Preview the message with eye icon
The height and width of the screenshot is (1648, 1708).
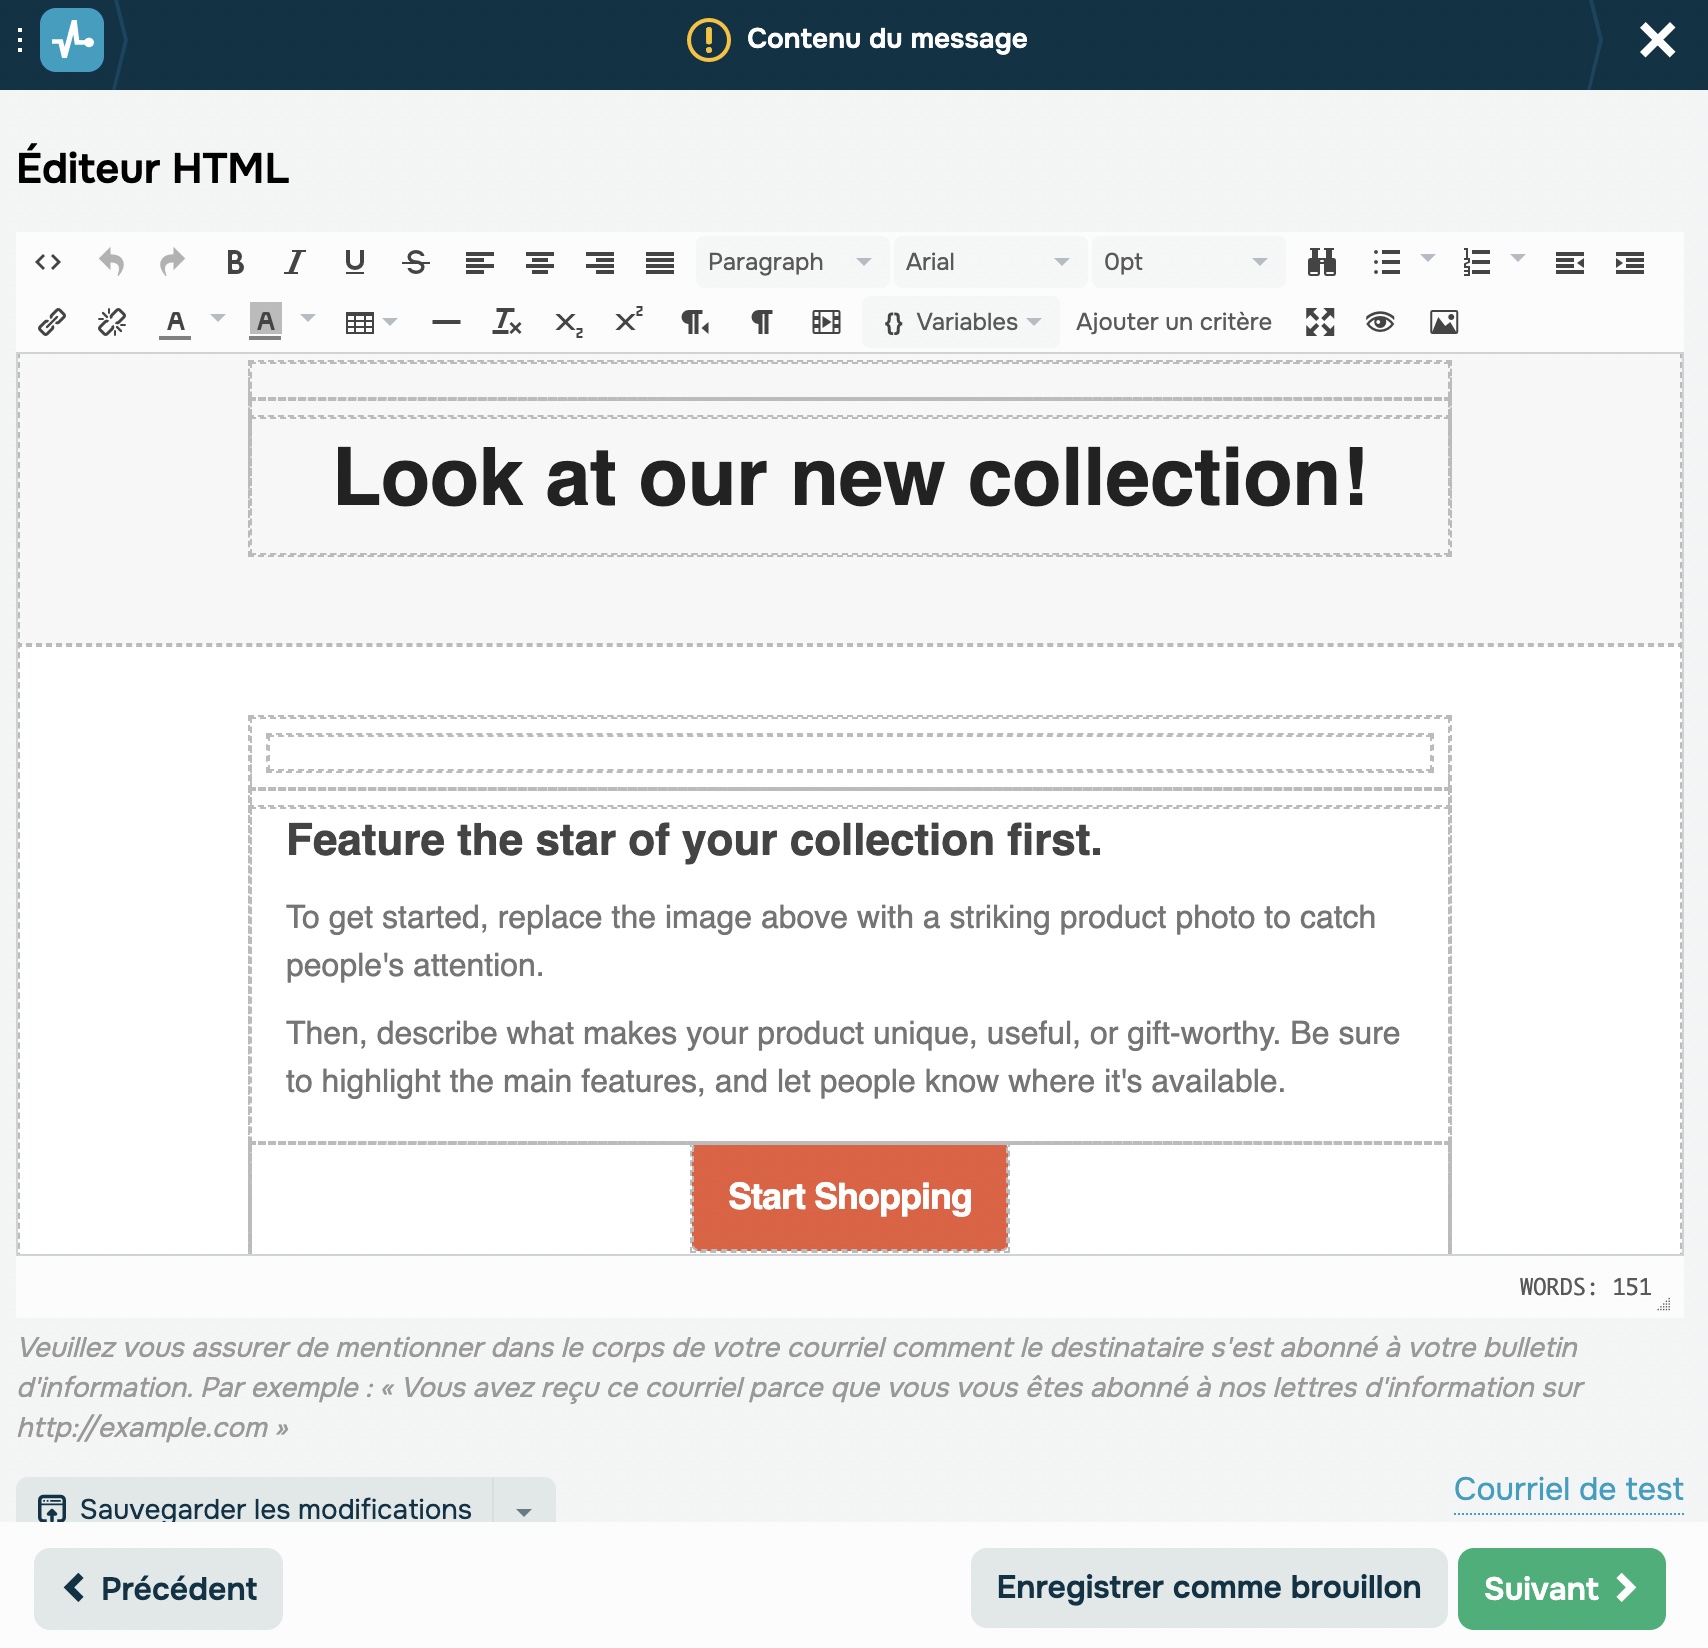click(1380, 322)
